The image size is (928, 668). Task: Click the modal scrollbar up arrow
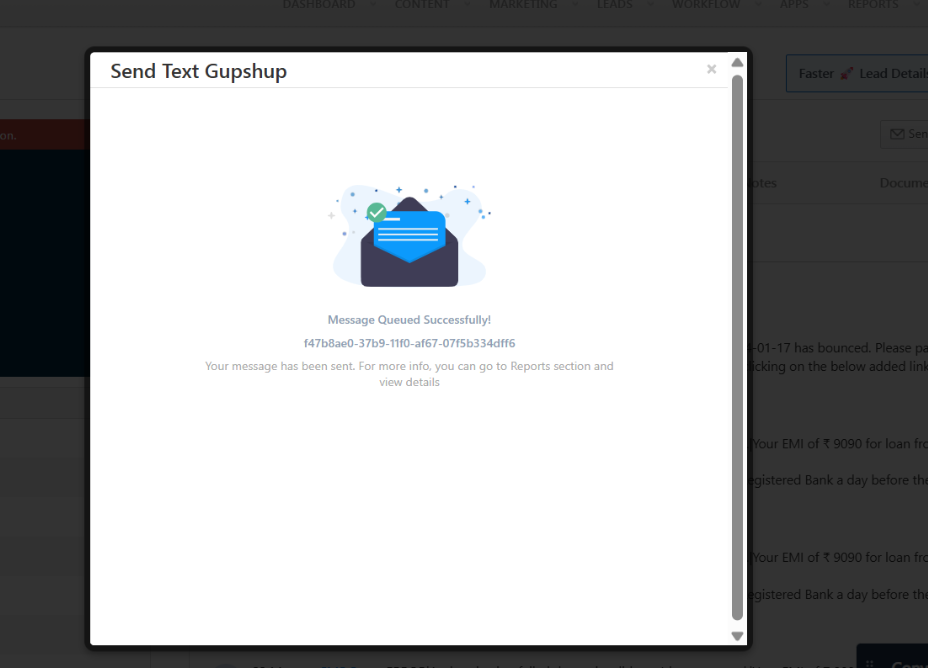737,63
